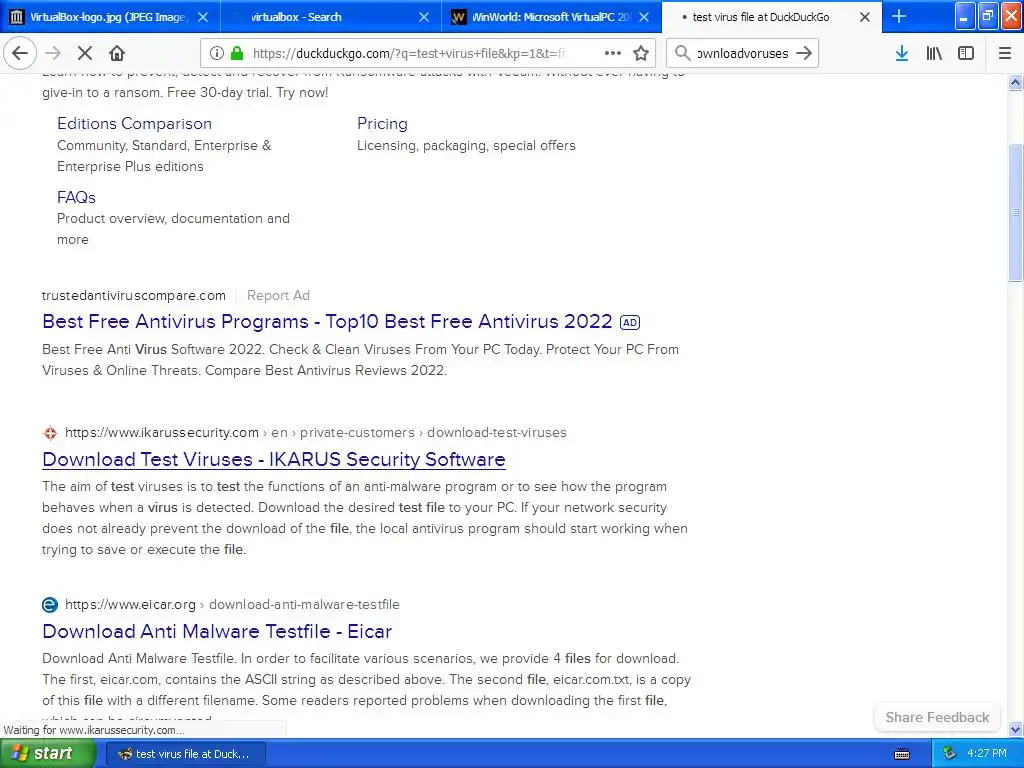Open the page actions three-dot menu
The height and width of the screenshot is (768, 1024).
613,54
